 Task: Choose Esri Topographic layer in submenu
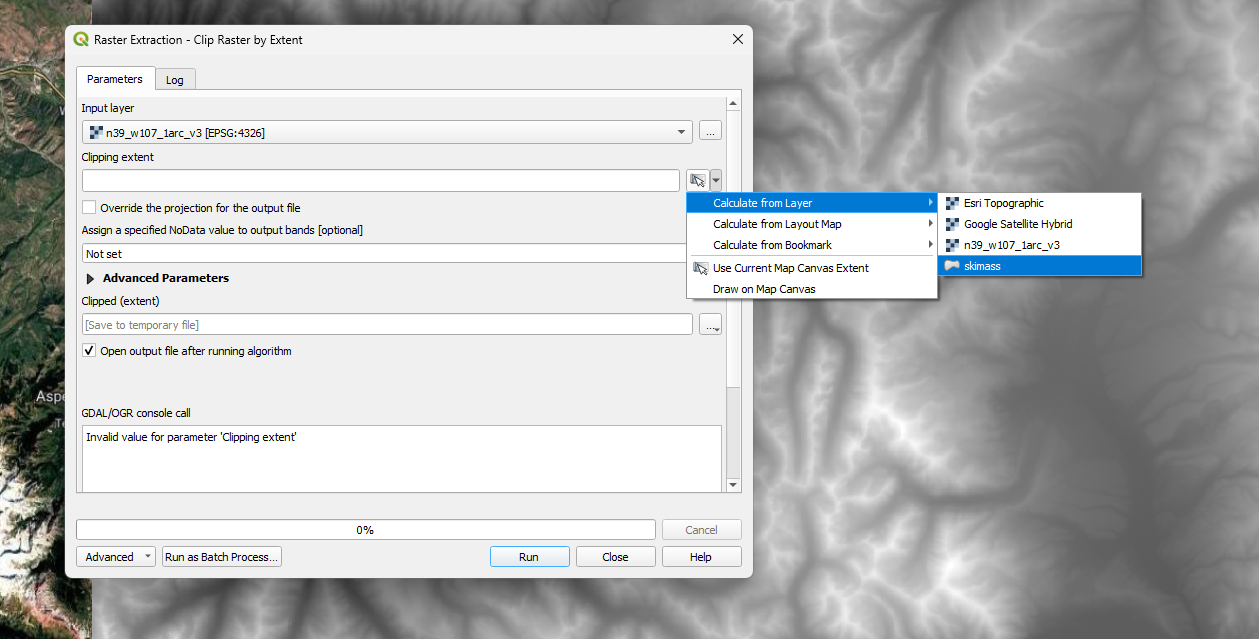point(1003,203)
